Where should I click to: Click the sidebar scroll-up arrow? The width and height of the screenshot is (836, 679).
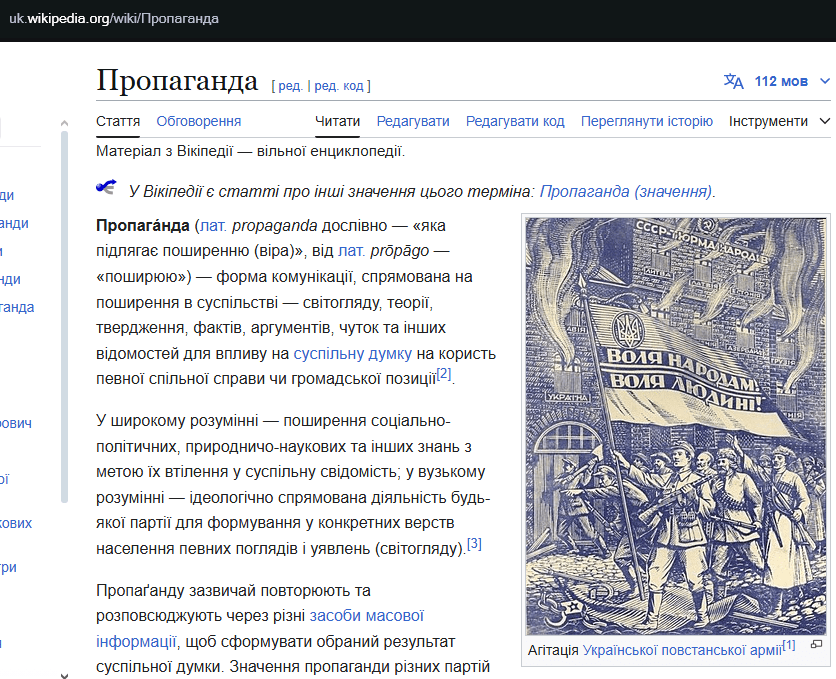pyautogui.click(x=65, y=123)
